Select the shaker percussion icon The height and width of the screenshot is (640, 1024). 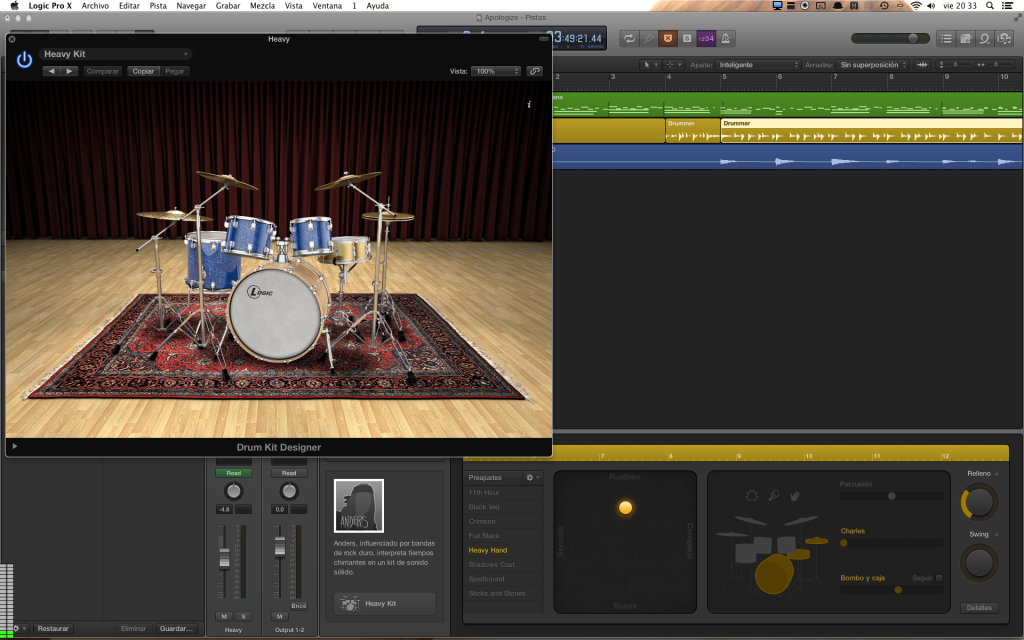[x=774, y=496]
